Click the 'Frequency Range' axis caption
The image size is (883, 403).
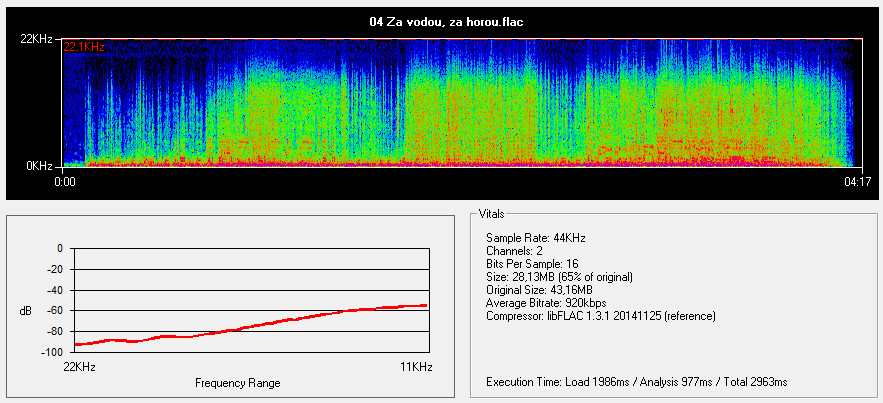pyautogui.click(x=238, y=383)
